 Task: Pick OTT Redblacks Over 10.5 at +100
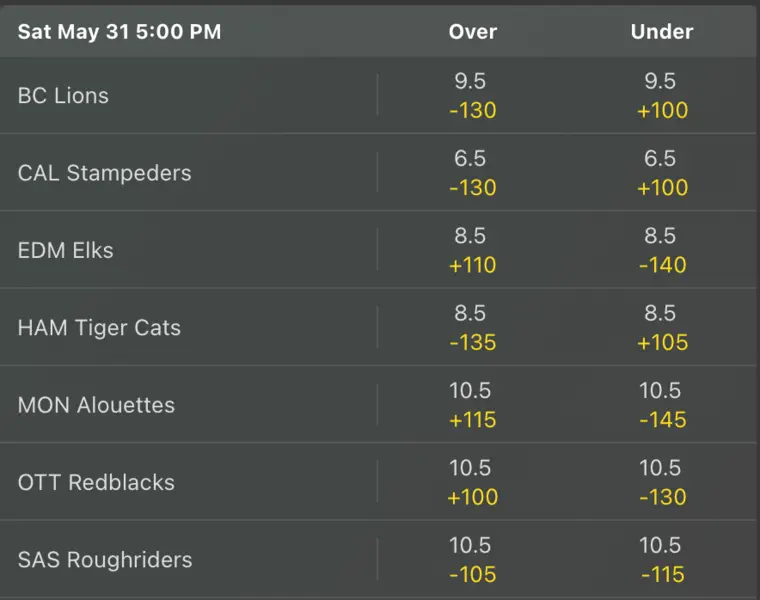pos(472,483)
